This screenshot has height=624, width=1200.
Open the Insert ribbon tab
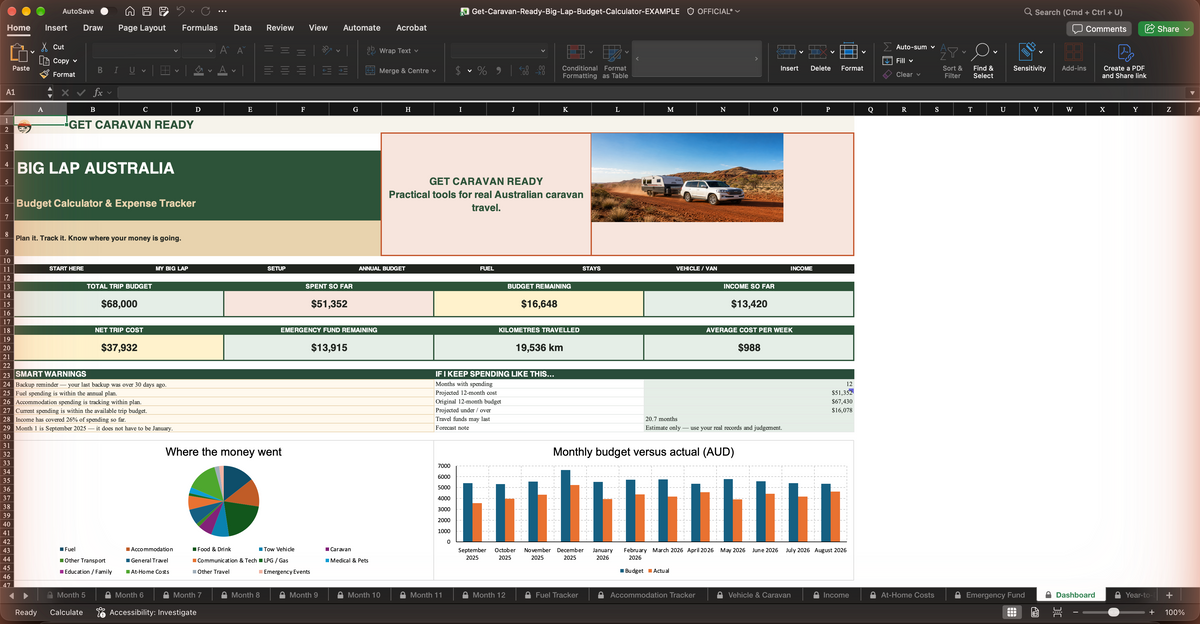(56, 28)
